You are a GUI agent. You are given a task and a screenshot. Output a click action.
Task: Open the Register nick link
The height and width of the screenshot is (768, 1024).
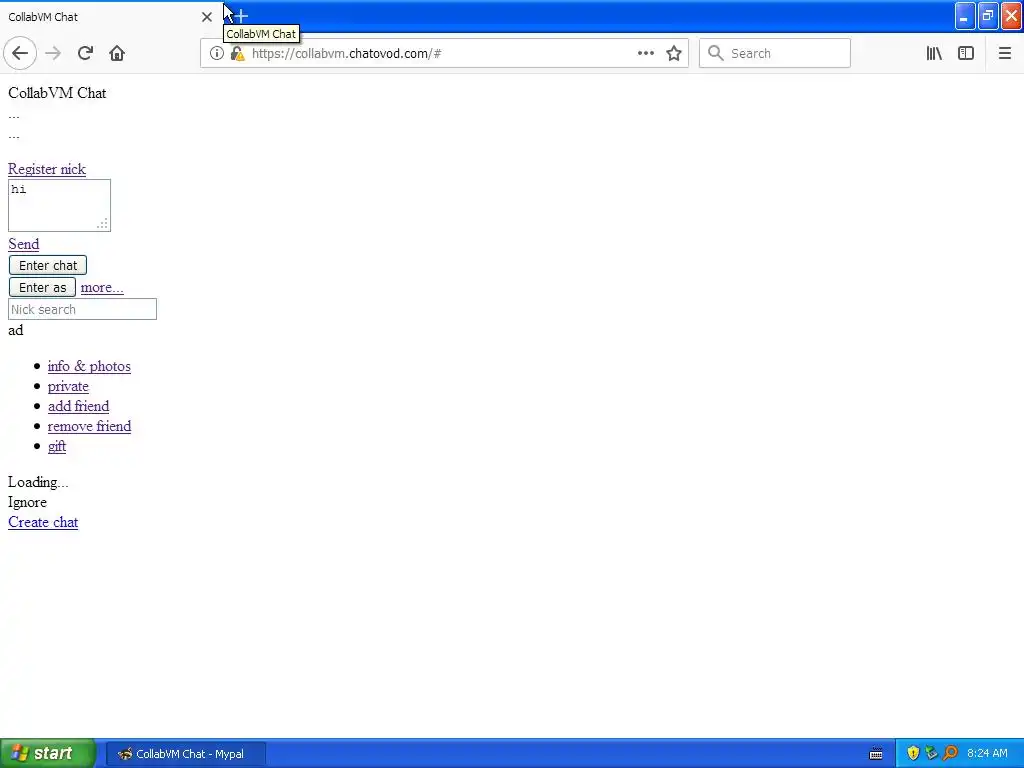47,169
